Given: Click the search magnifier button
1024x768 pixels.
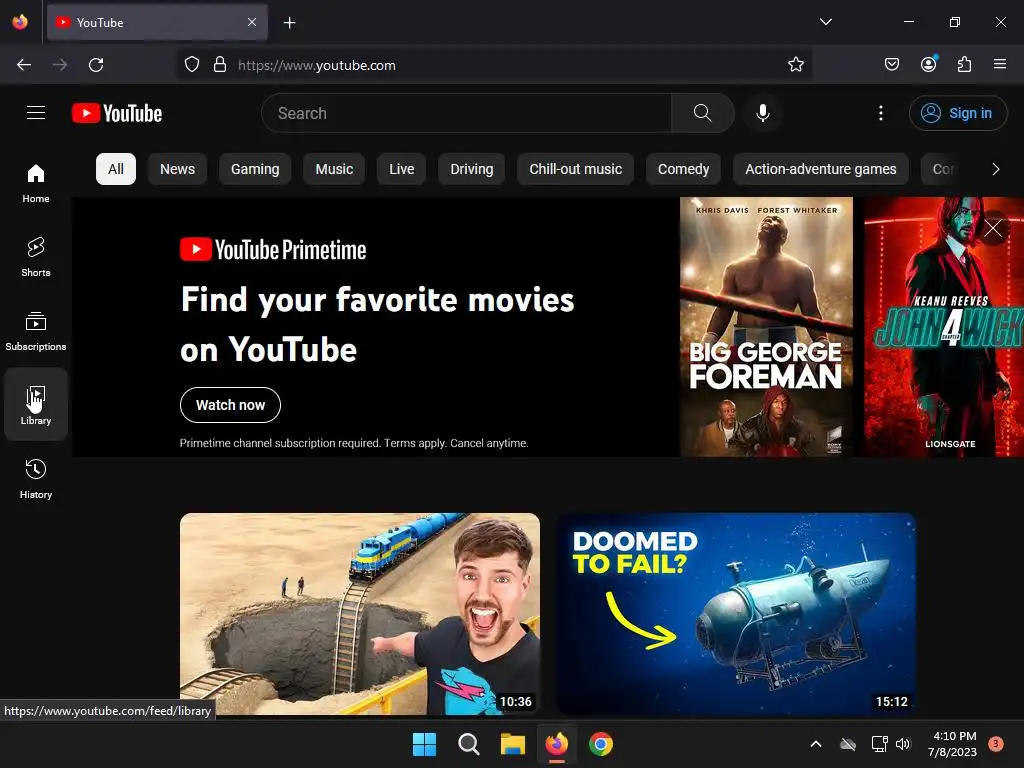Looking at the screenshot, I should [x=703, y=113].
